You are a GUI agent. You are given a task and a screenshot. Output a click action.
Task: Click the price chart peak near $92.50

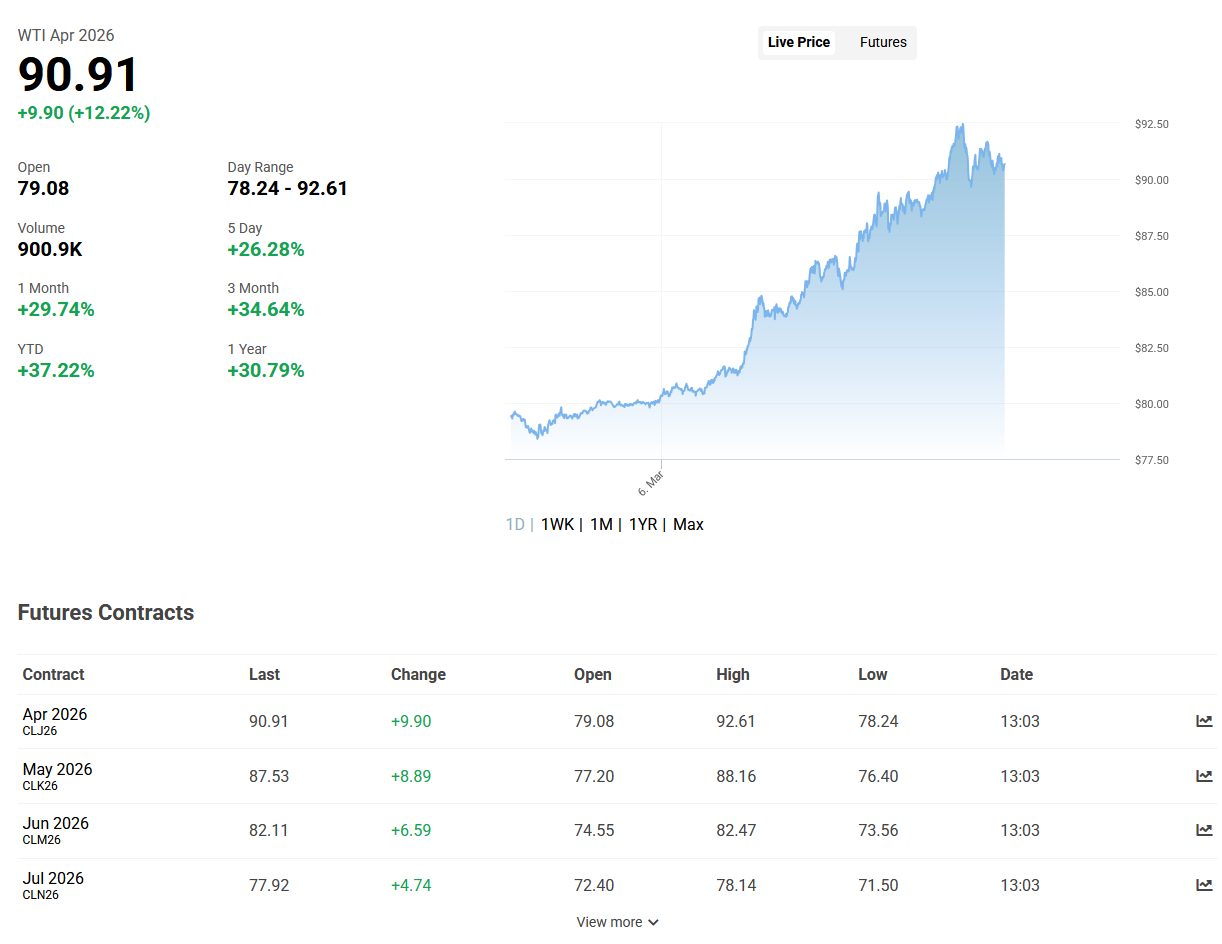(961, 126)
